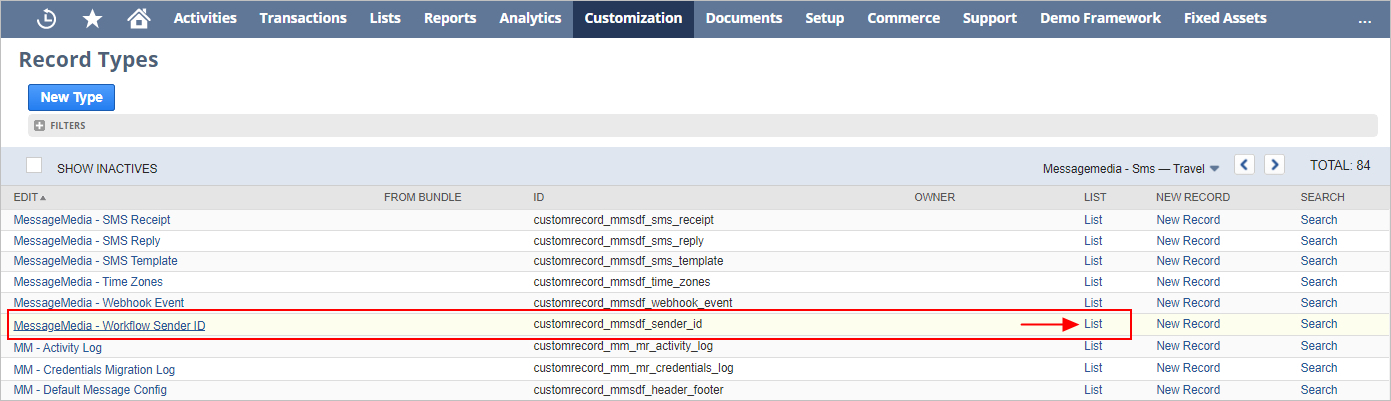Sort by the Edit column header
Screen dimensions: 1391x401
tap(30, 197)
